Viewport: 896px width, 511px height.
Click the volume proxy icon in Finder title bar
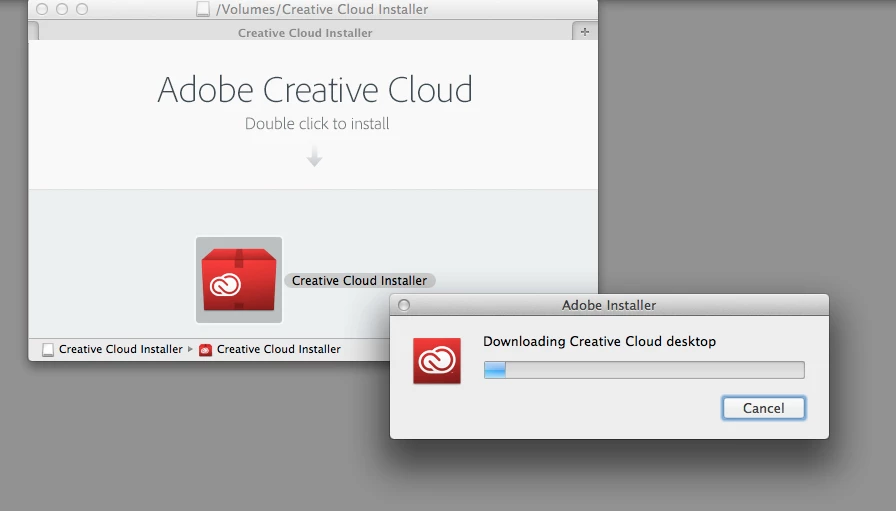pos(203,9)
